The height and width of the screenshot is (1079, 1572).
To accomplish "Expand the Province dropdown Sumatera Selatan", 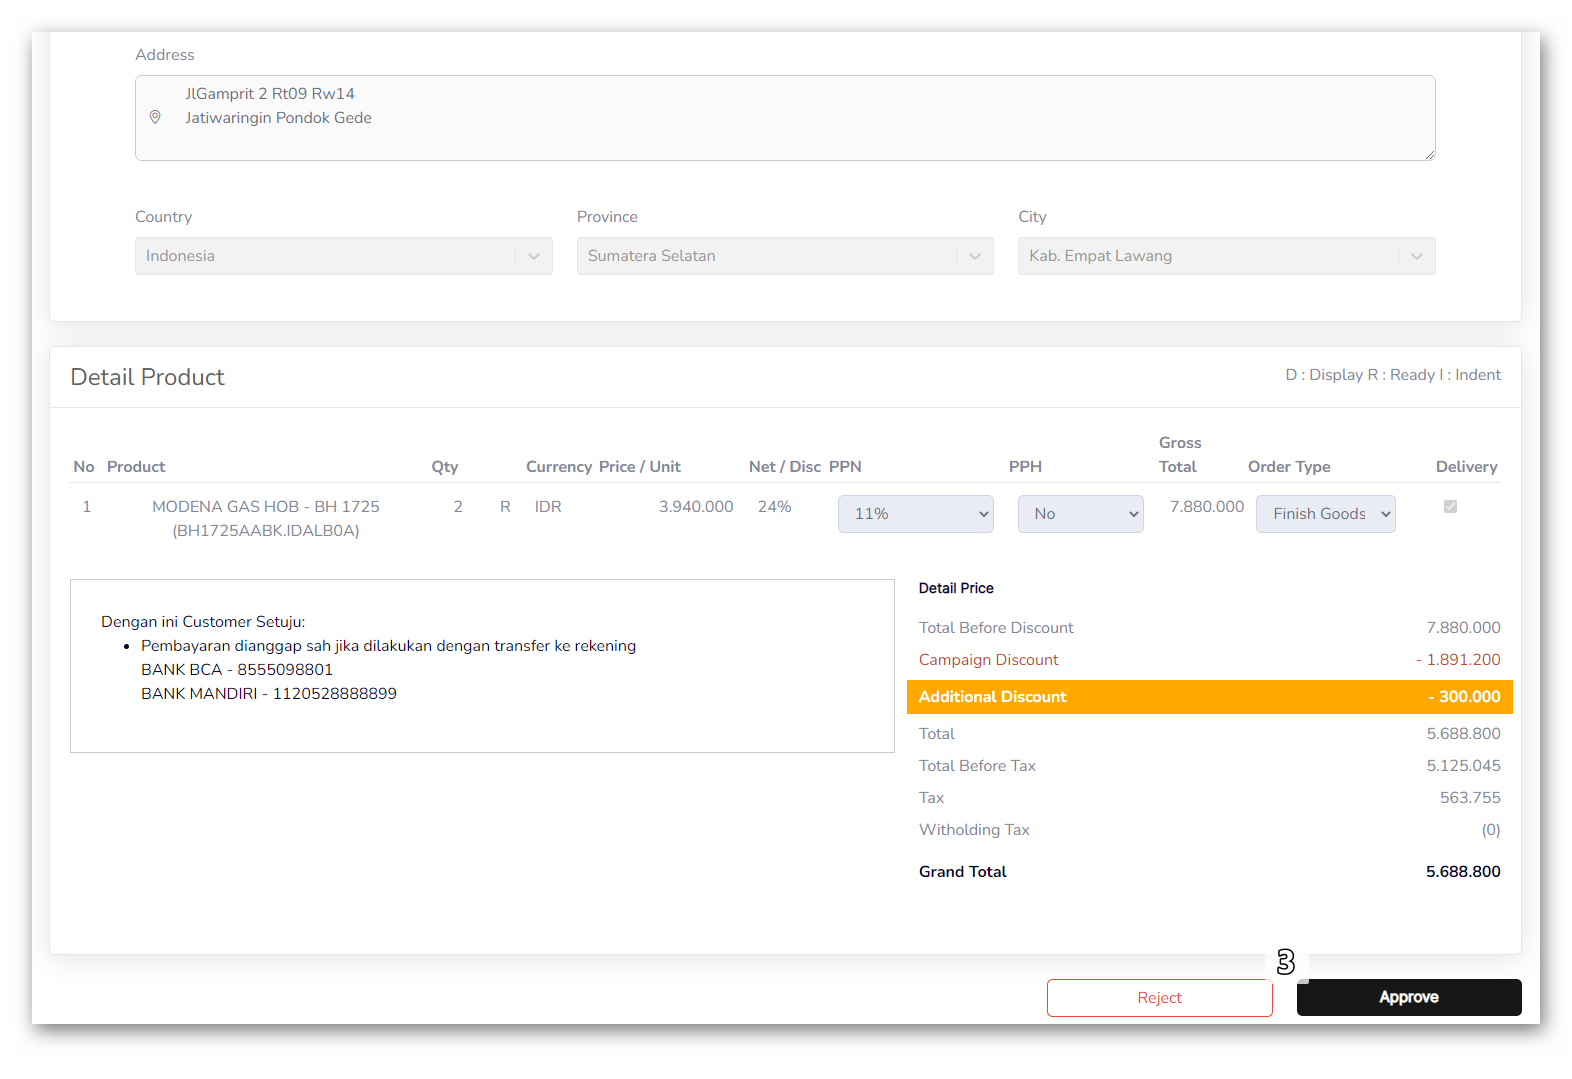I will click(767, 256).
